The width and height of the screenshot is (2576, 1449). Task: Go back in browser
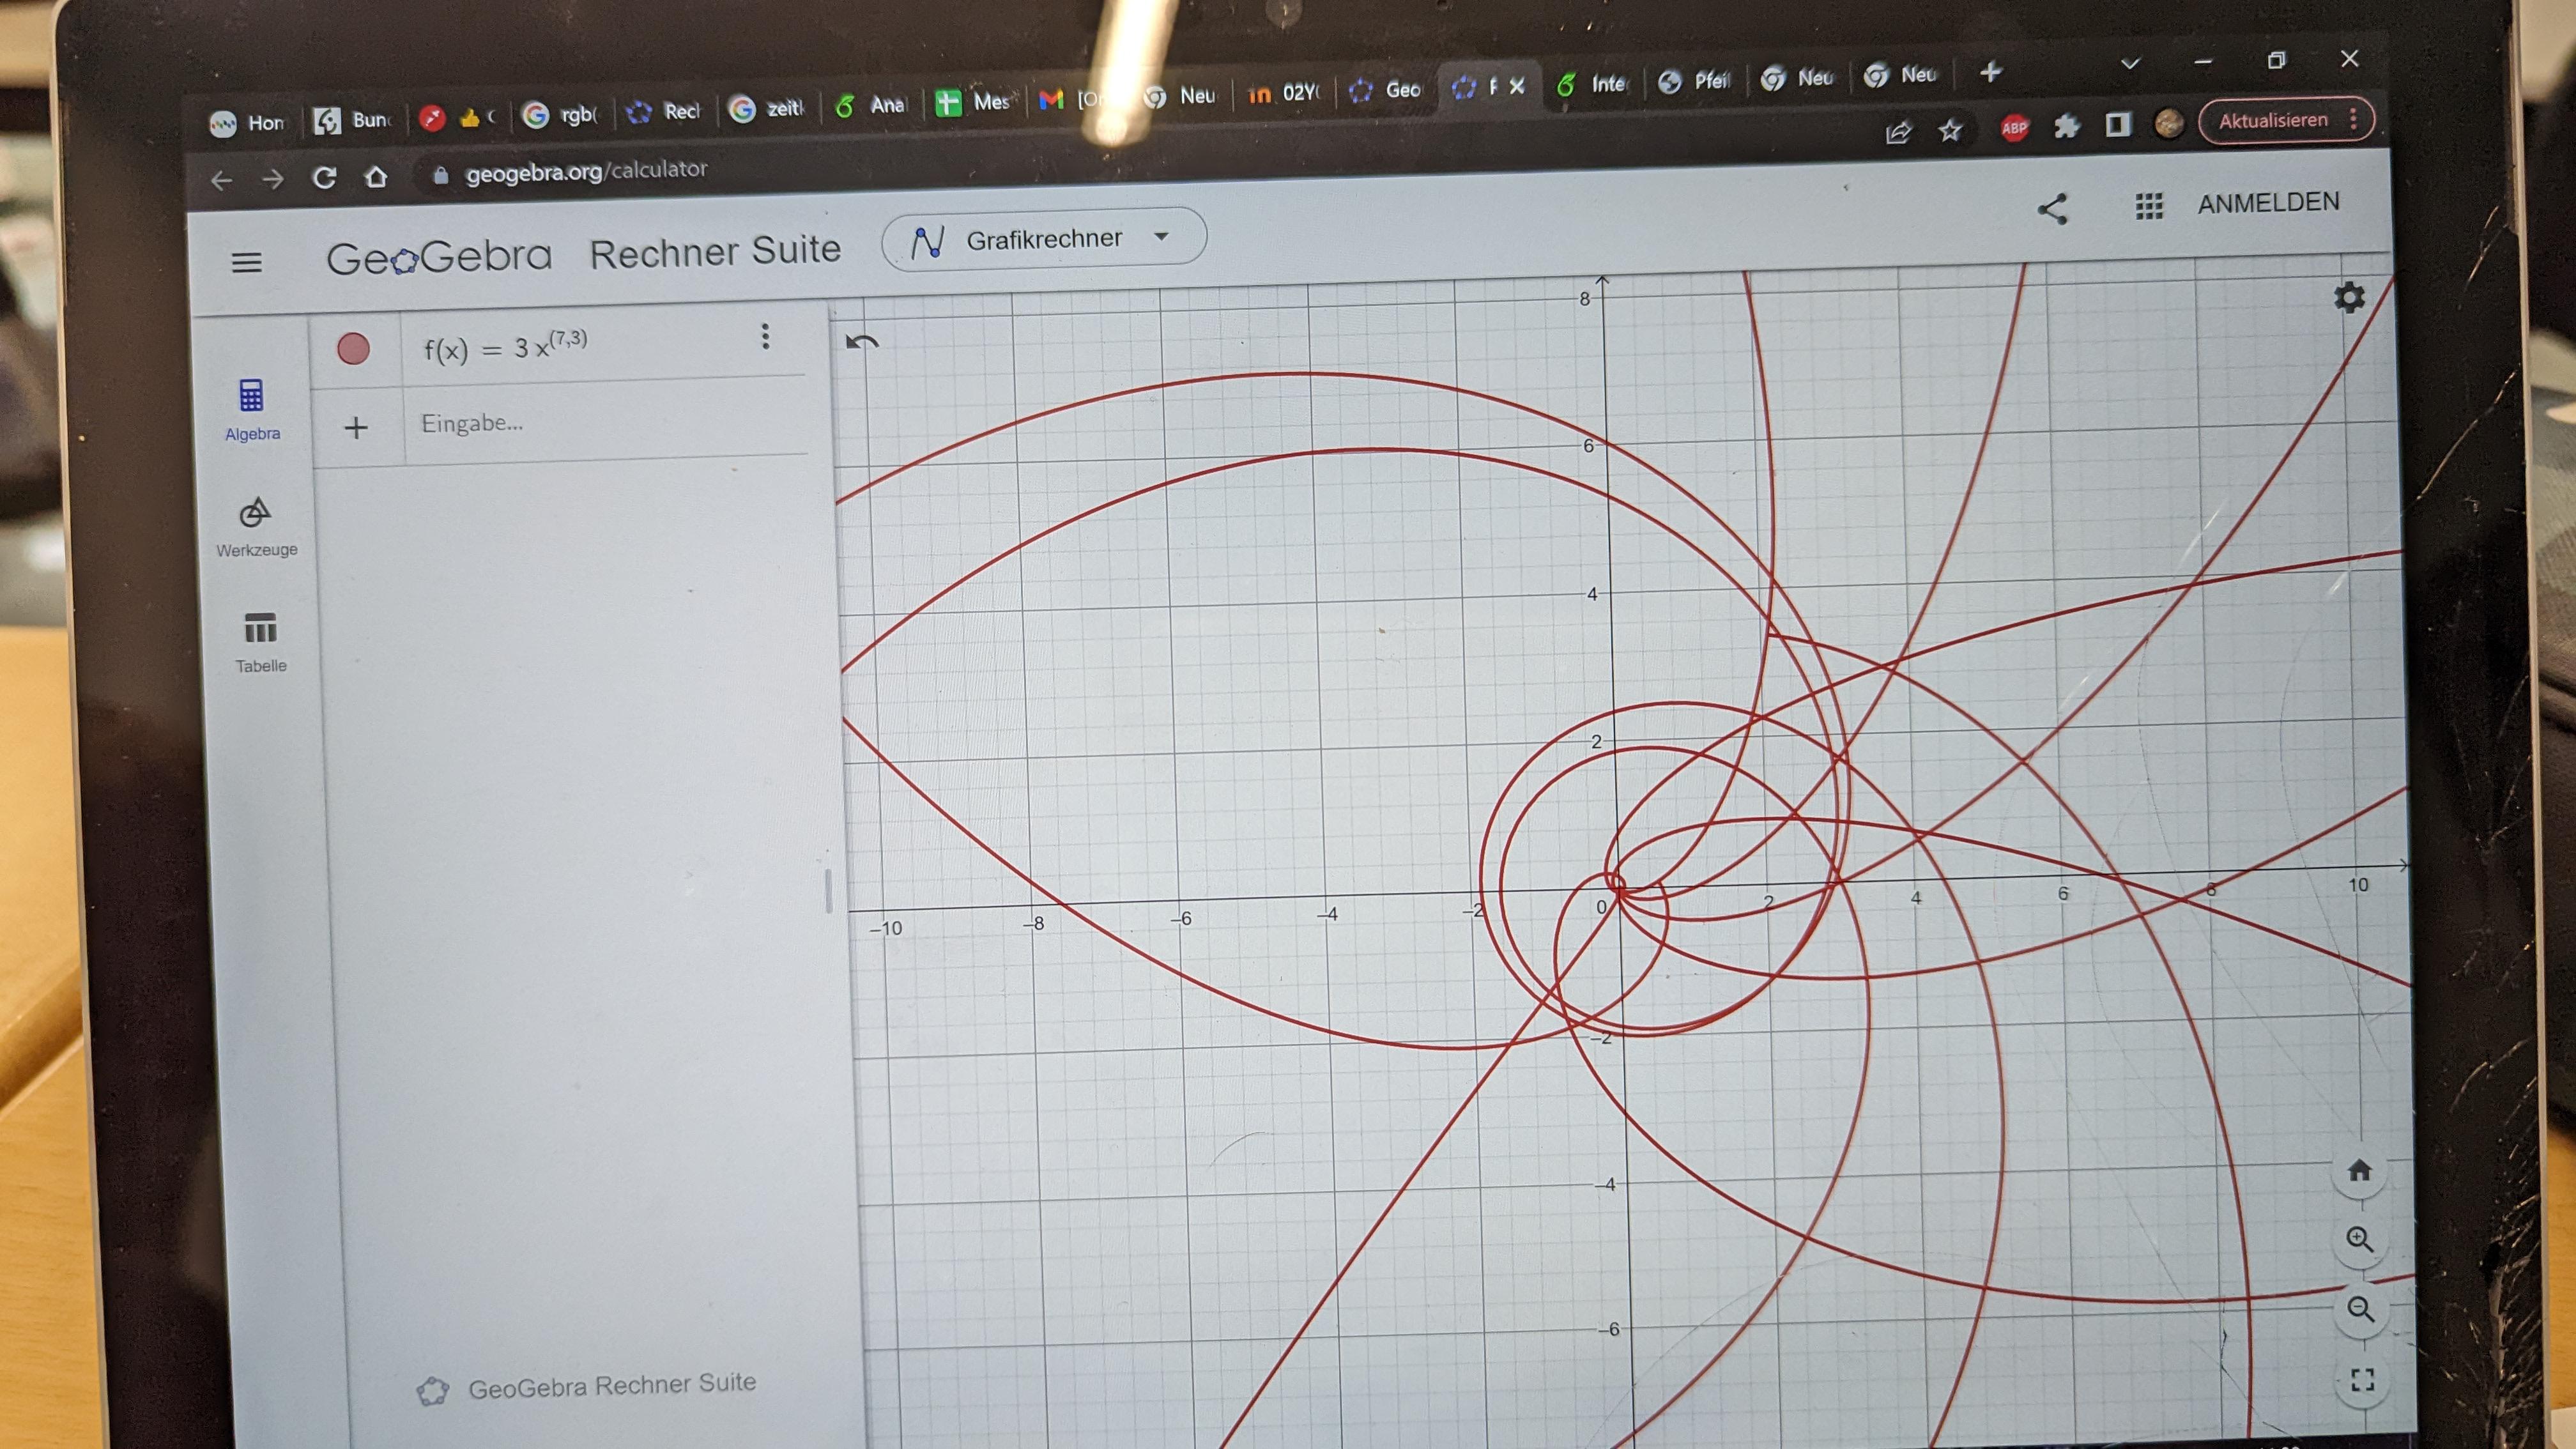222,181
